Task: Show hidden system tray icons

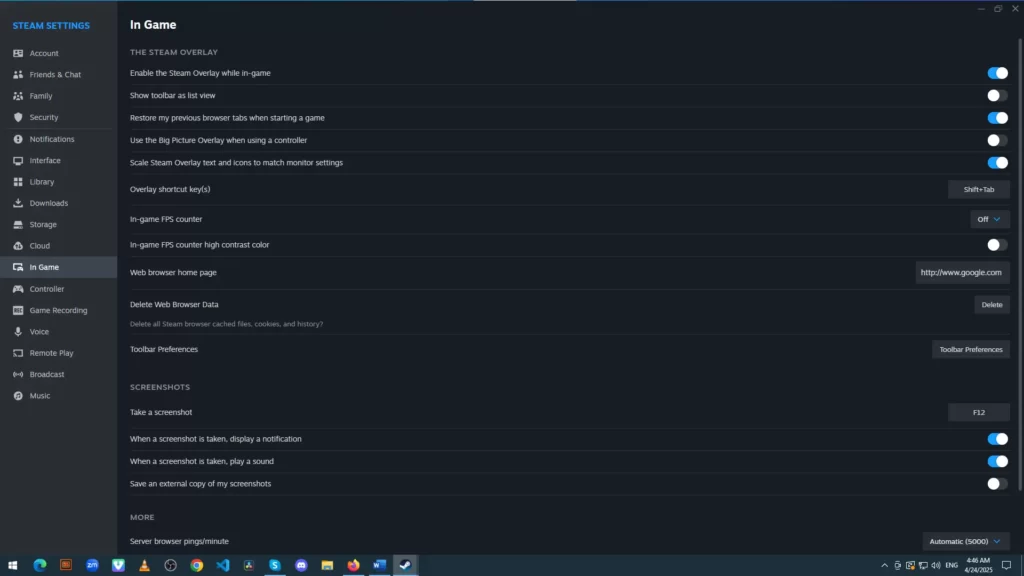Action: click(x=884, y=566)
